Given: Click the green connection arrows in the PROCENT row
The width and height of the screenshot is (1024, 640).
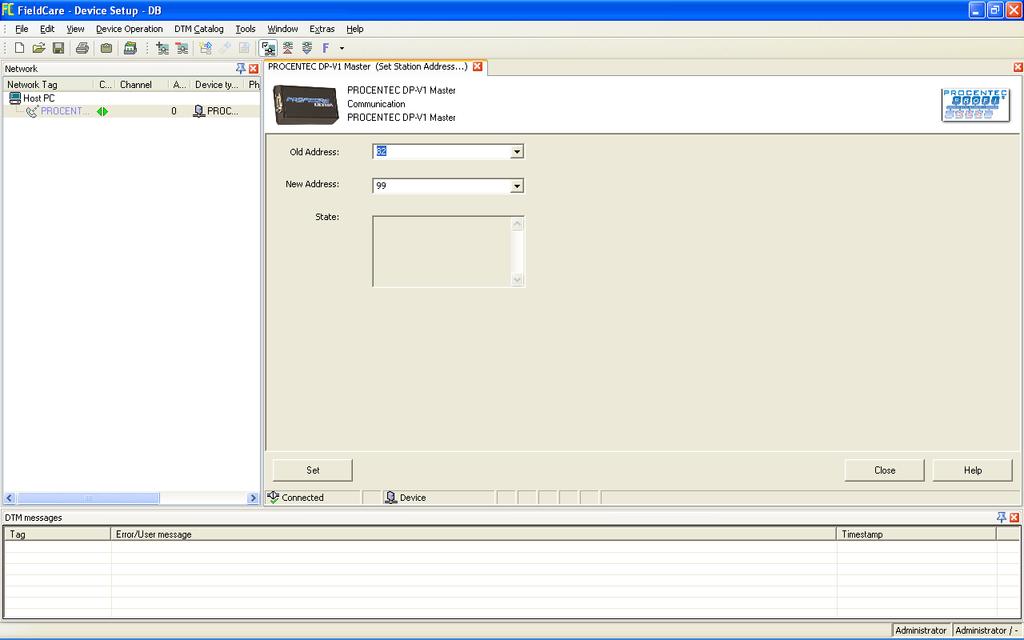Looking at the screenshot, I should 102,112.
